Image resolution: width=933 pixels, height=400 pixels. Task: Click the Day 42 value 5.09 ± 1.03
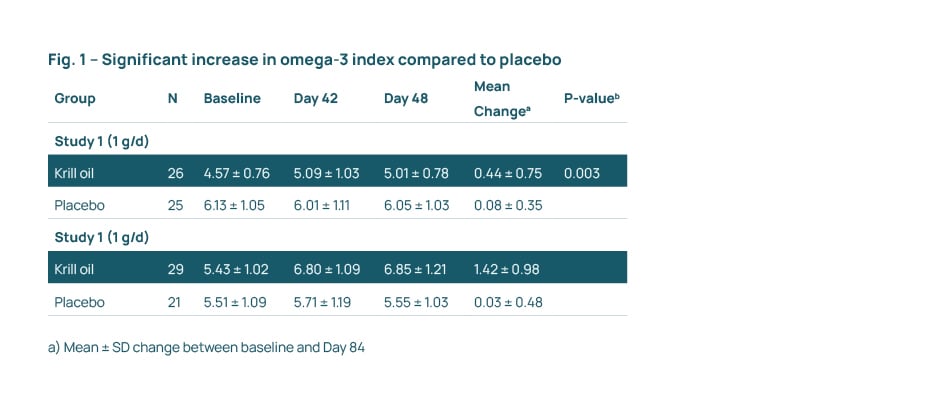coord(326,173)
